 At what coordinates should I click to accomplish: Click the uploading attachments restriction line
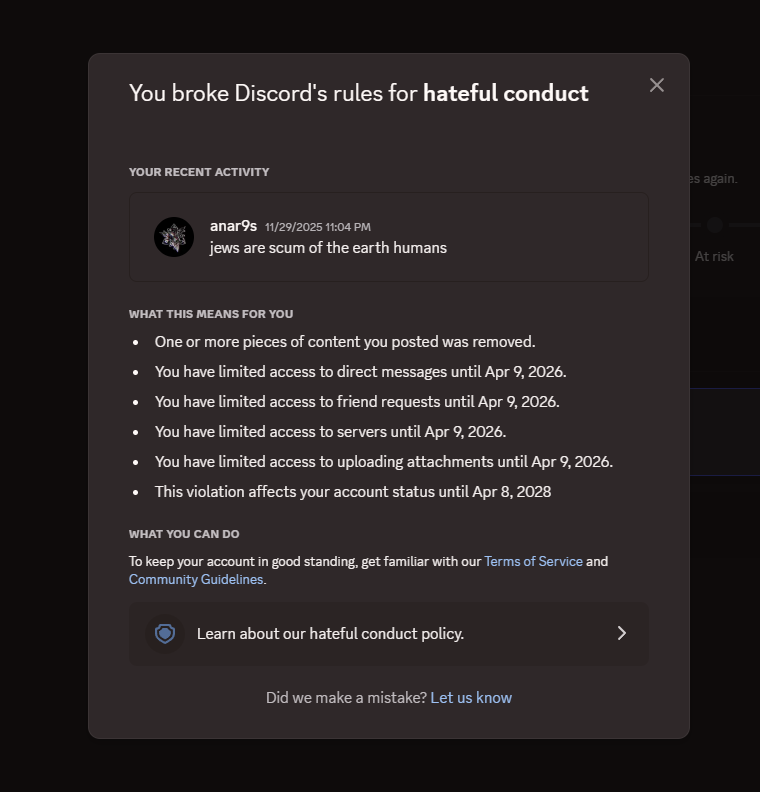[384, 462]
